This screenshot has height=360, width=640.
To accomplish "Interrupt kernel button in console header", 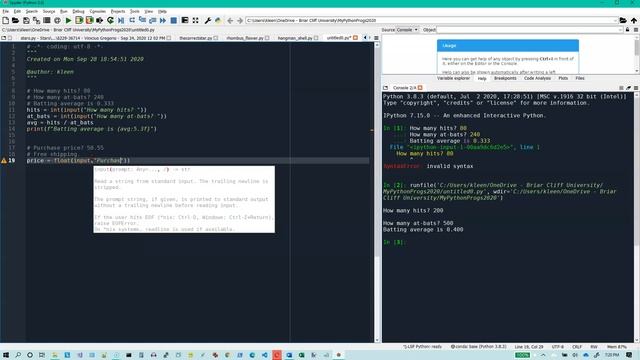I will click(x=621, y=88).
